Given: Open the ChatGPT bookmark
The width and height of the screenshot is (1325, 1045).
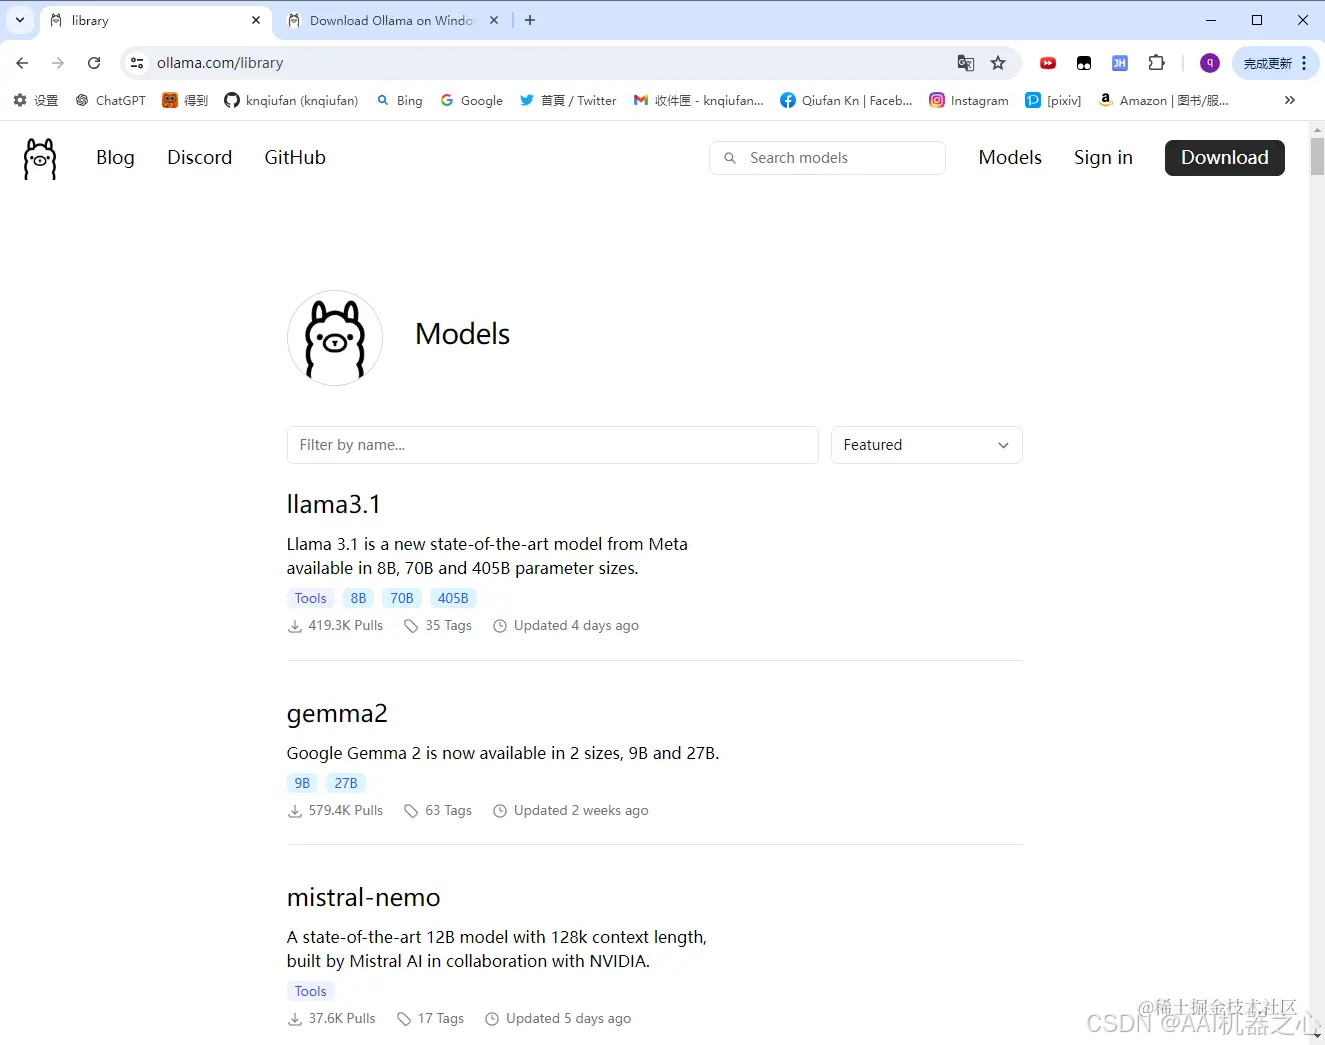Looking at the screenshot, I should tap(111, 100).
